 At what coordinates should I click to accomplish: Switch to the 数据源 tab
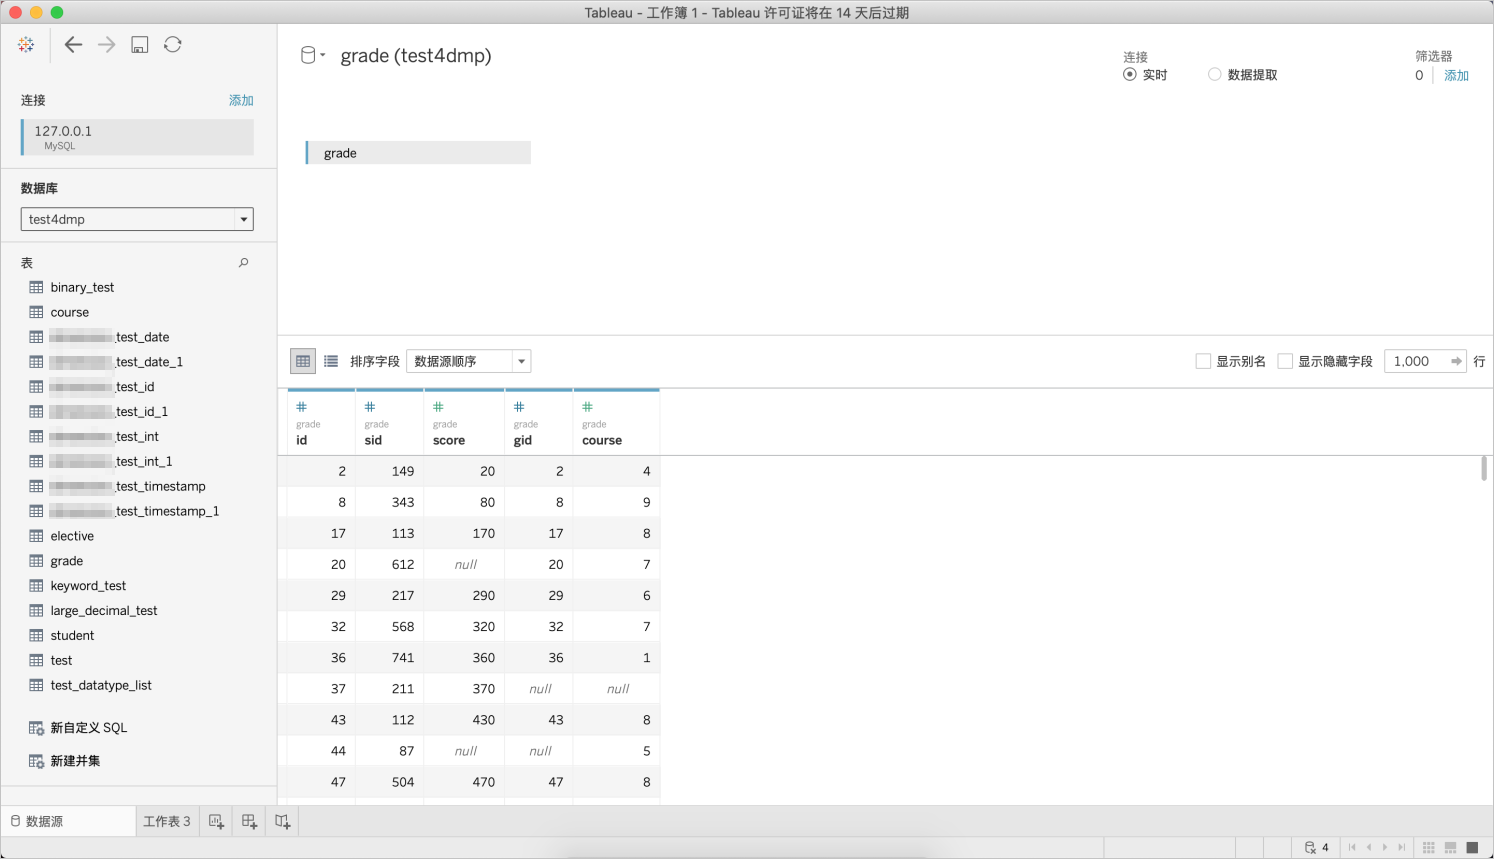[68, 821]
